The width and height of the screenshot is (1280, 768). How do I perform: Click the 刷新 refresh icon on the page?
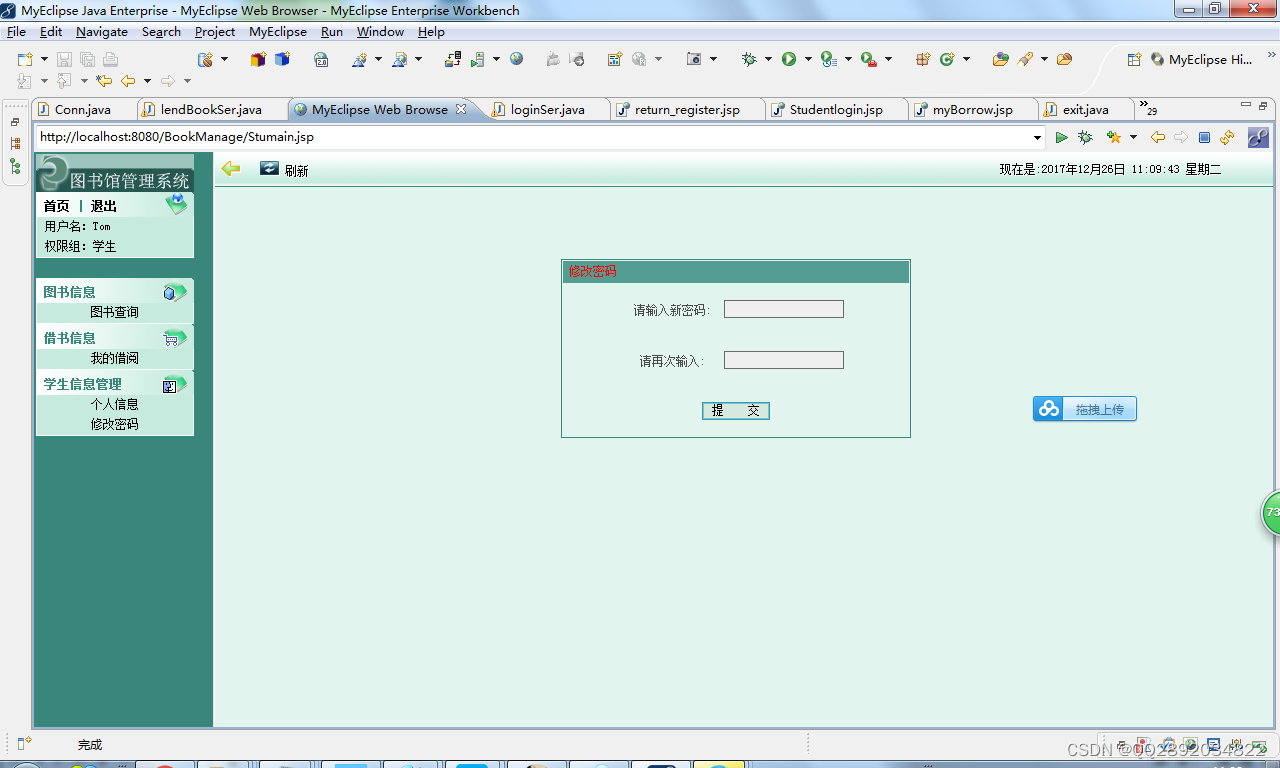coord(269,169)
